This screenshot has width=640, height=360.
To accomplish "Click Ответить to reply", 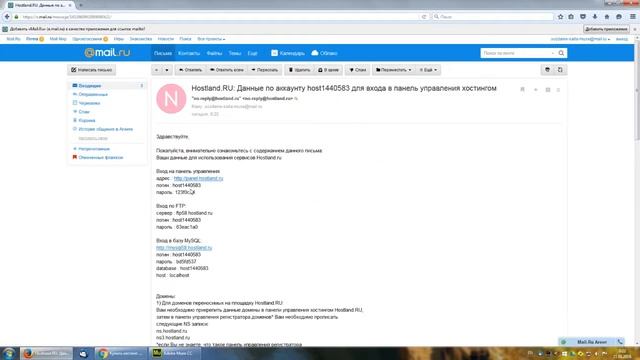I will coord(191,70).
